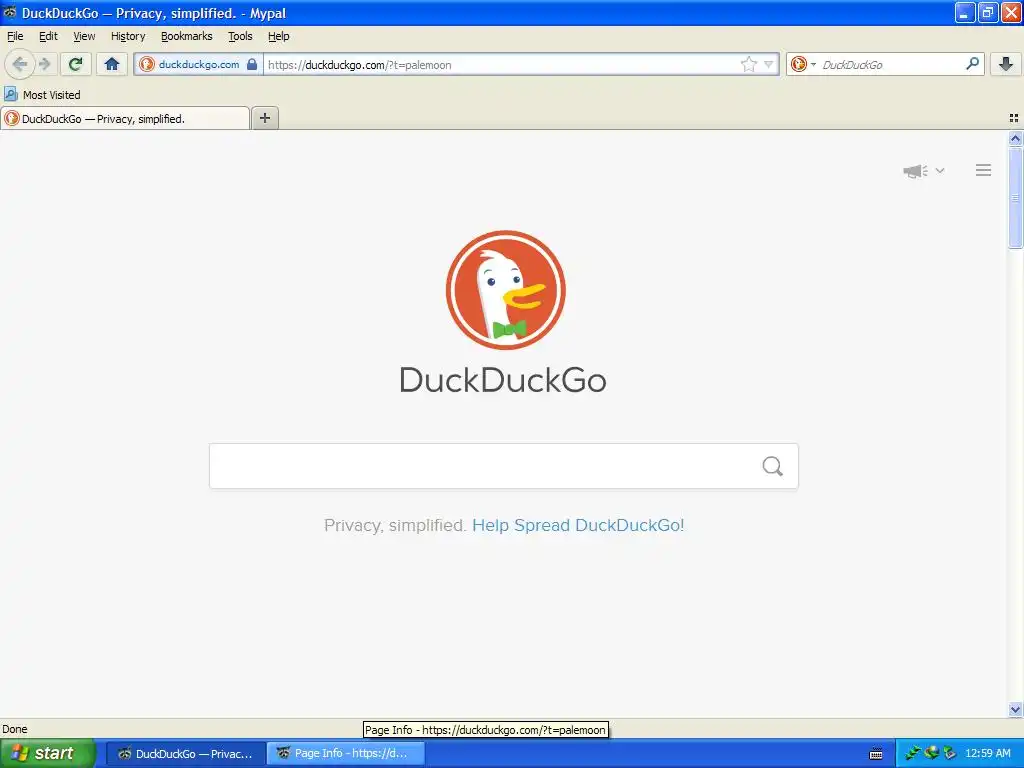Reload the current page
This screenshot has height=768, width=1024.
[76, 64]
